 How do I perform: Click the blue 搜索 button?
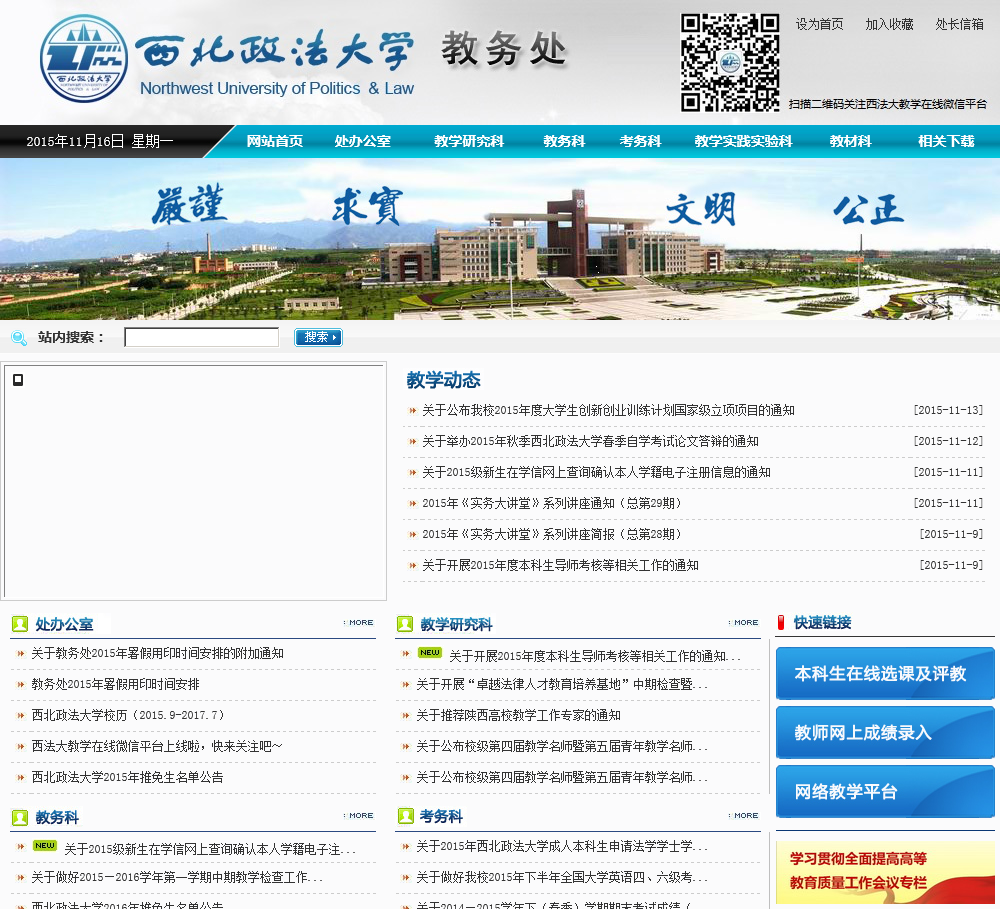pyautogui.click(x=318, y=337)
